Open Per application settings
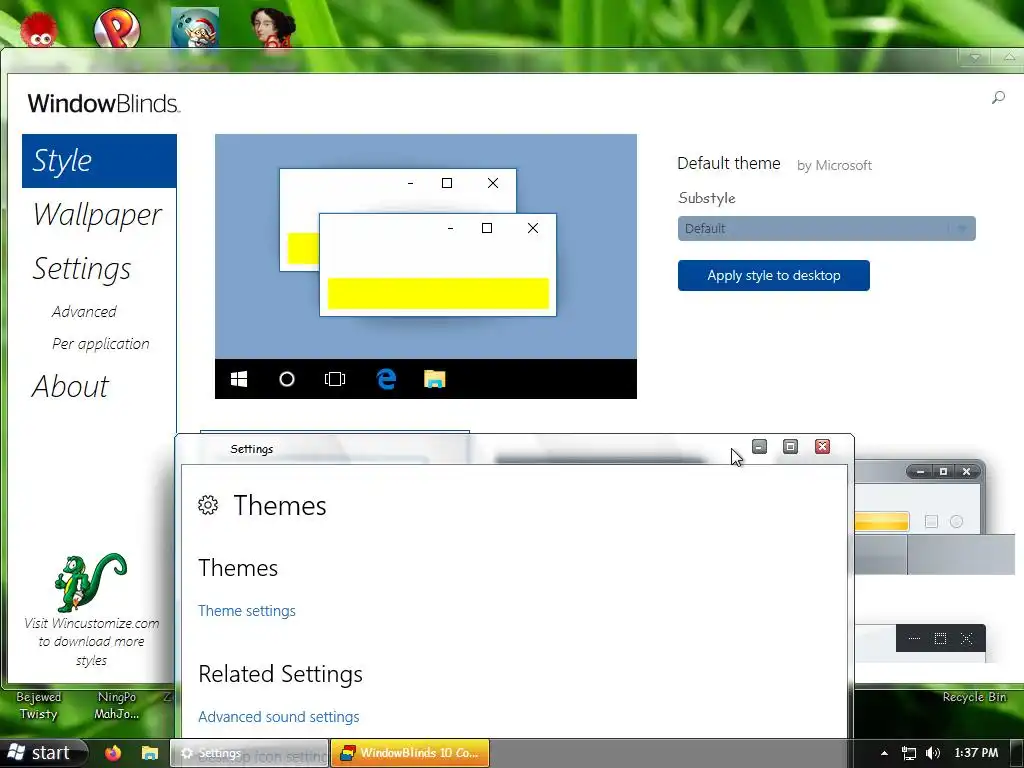 coord(101,344)
